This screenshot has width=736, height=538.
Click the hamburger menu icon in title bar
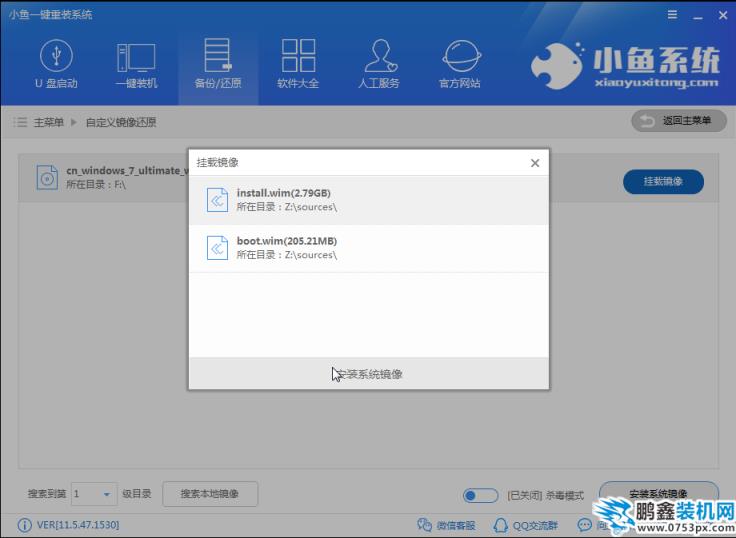click(x=672, y=15)
